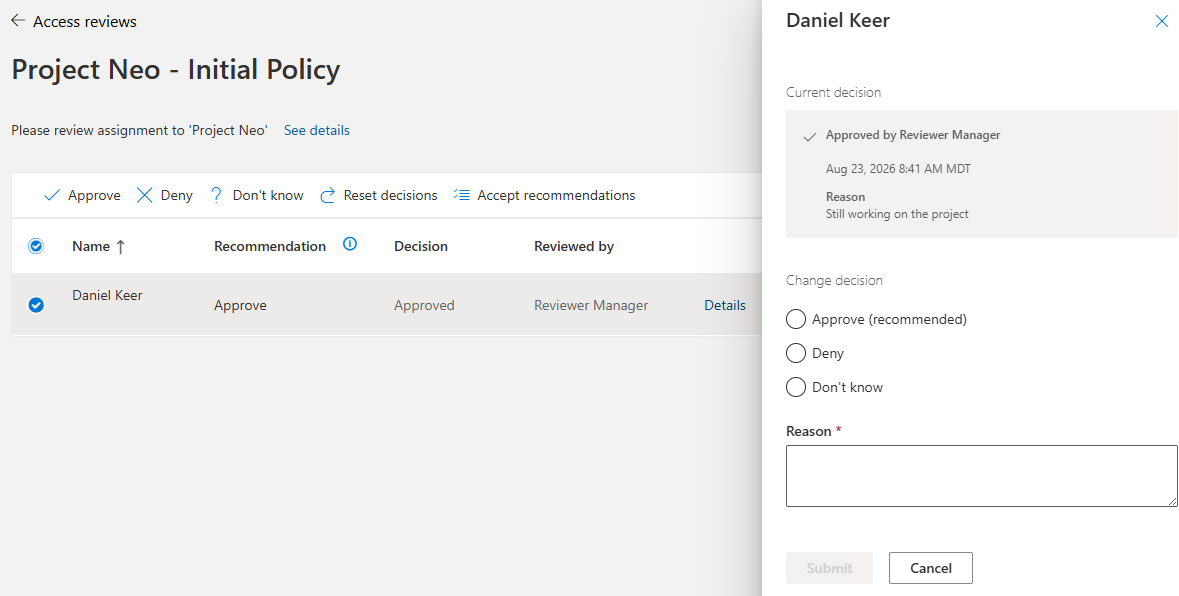This screenshot has height=596, width=1179.
Task: Click the Cancel button
Action: (x=931, y=568)
